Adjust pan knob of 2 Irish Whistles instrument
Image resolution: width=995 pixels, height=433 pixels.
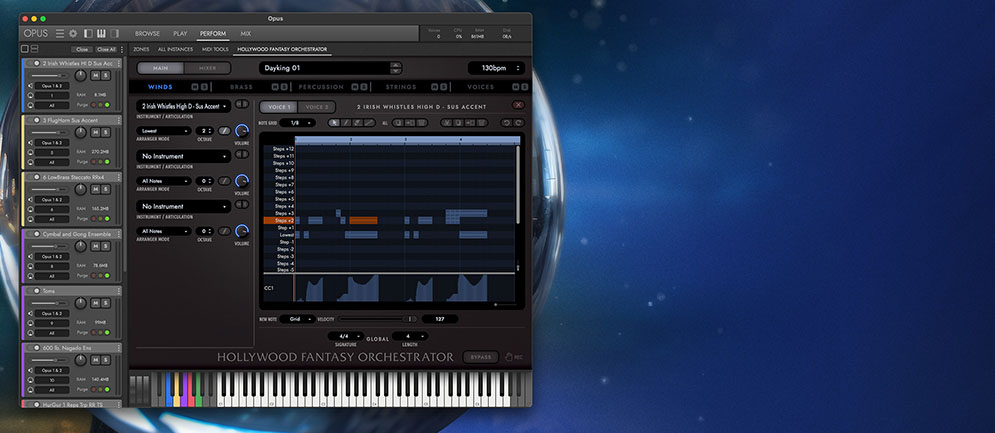coord(80,76)
